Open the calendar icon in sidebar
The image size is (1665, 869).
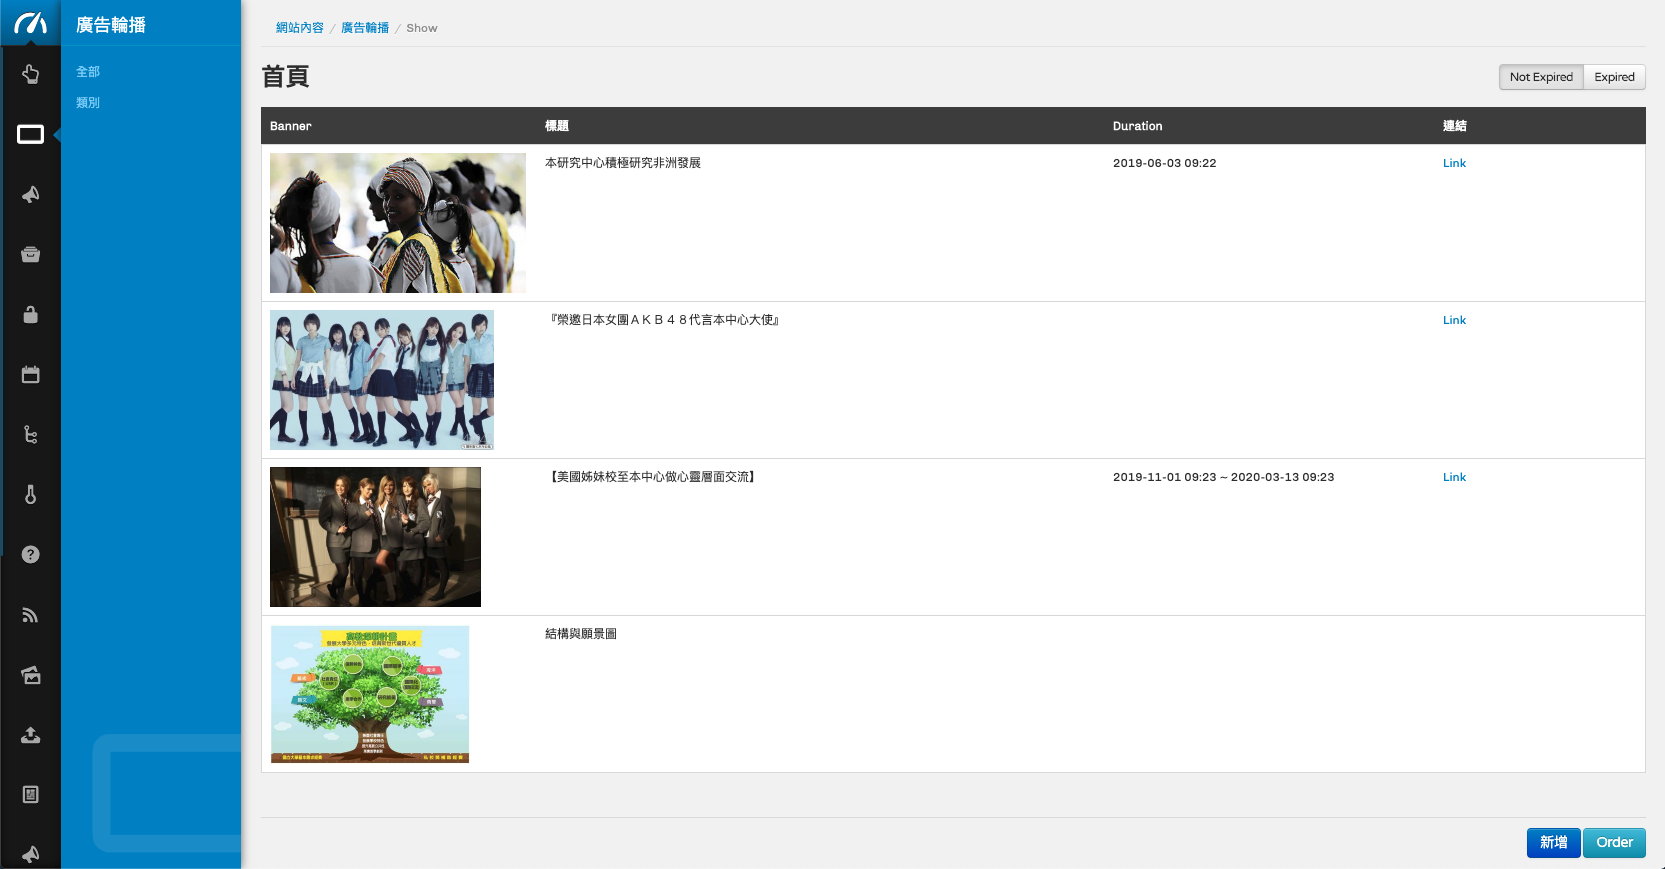(30, 374)
